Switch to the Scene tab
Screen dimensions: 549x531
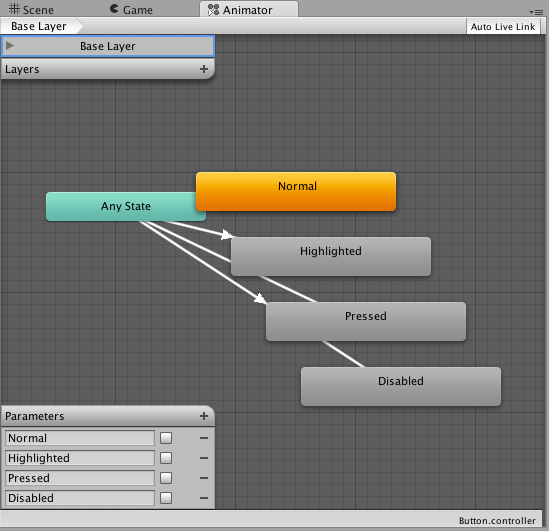pyautogui.click(x=31, y=9)
